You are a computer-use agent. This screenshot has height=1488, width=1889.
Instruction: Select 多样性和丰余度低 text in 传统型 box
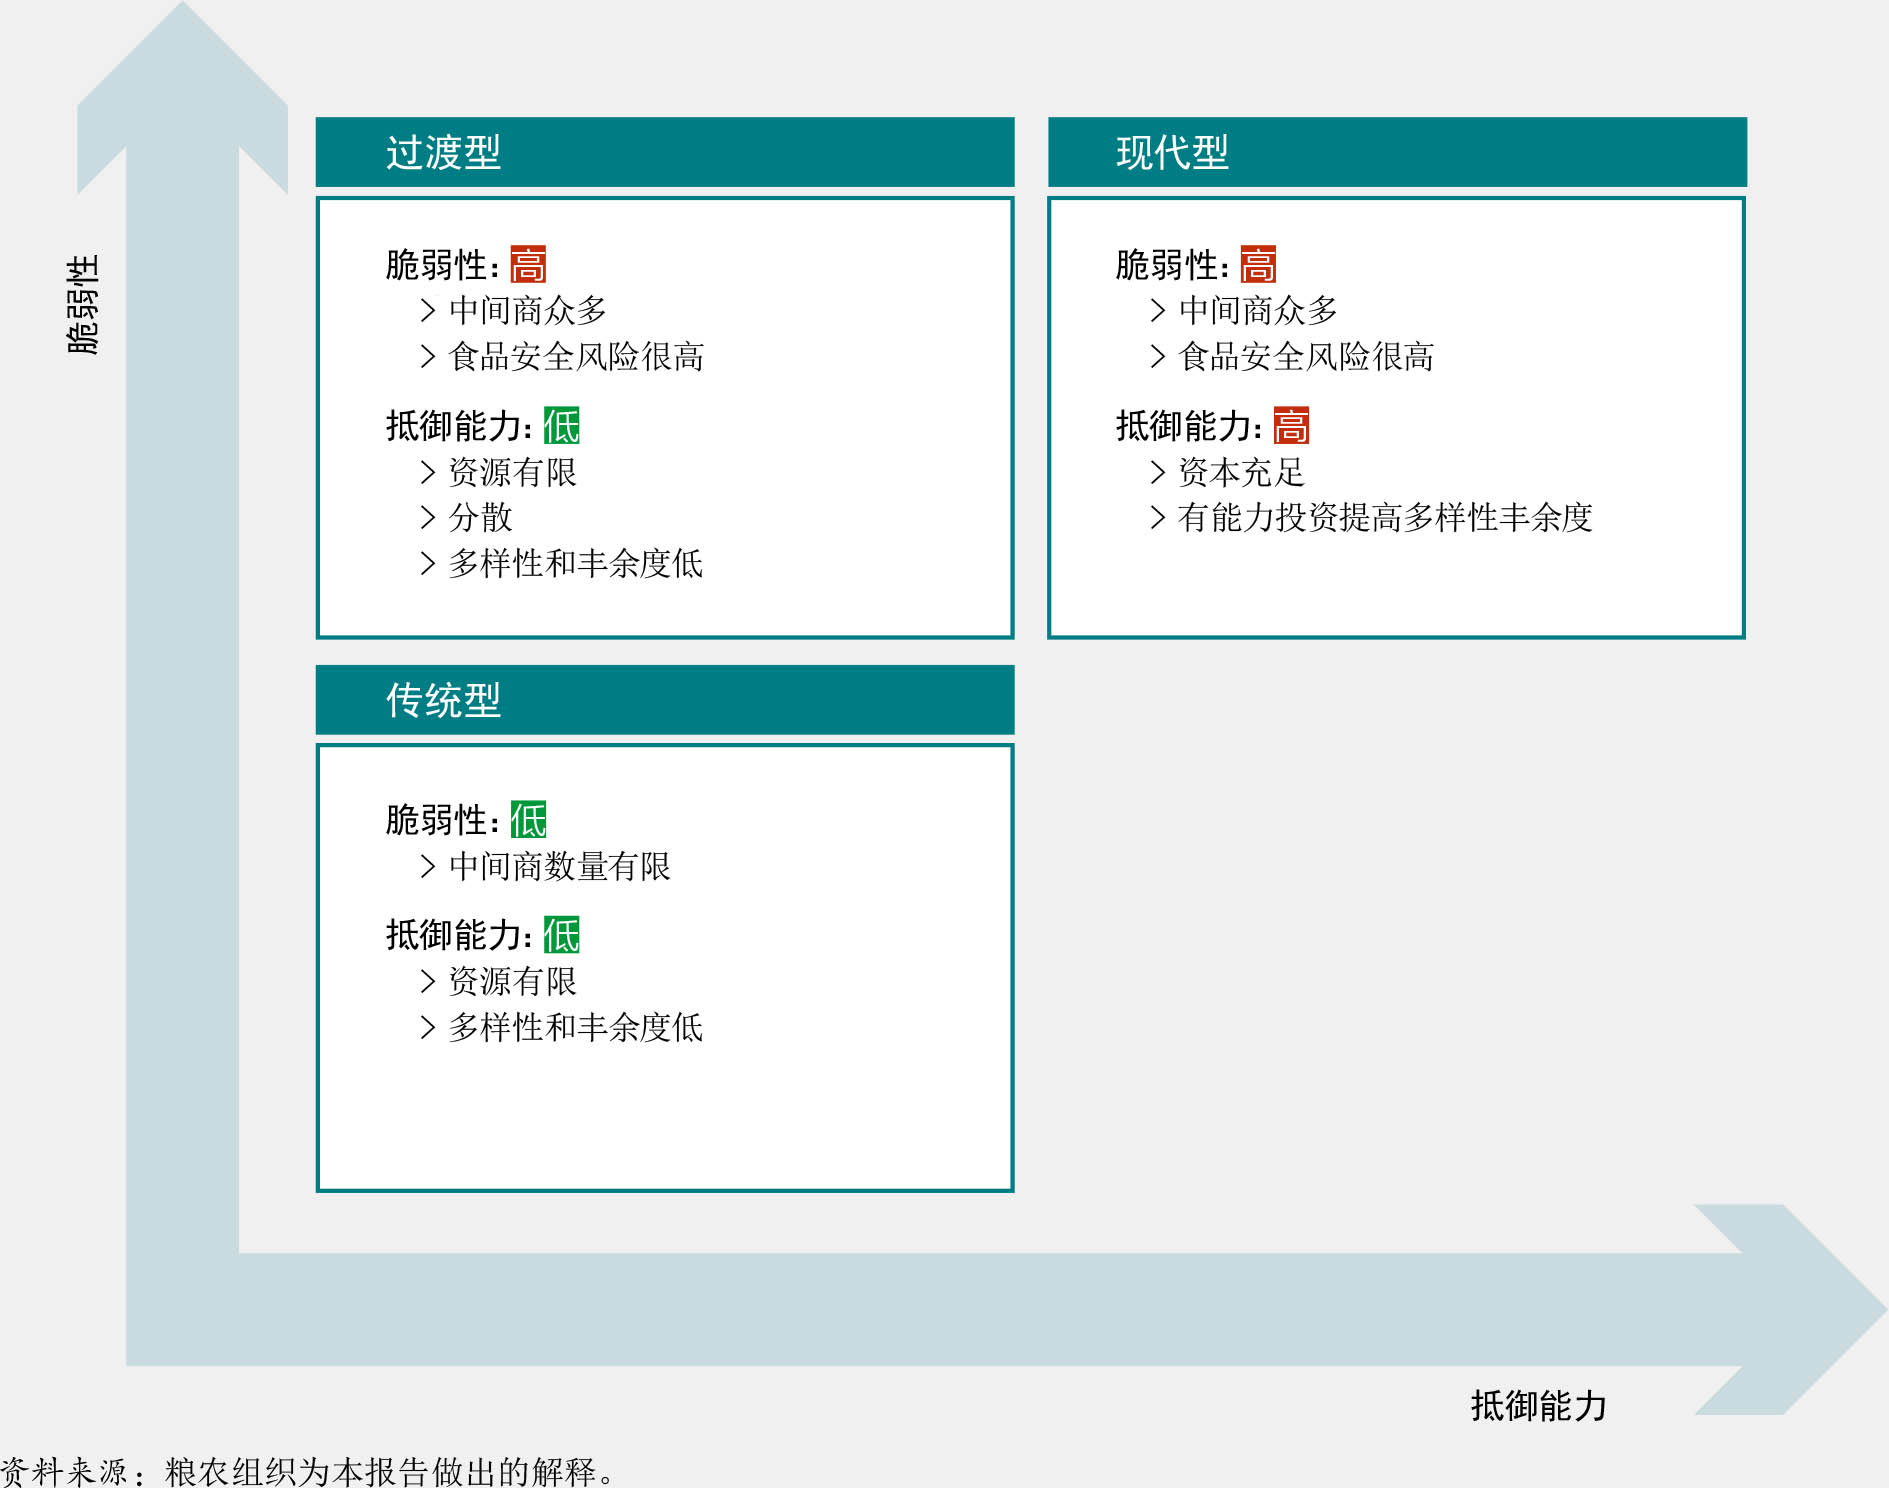click(576, 1027)
